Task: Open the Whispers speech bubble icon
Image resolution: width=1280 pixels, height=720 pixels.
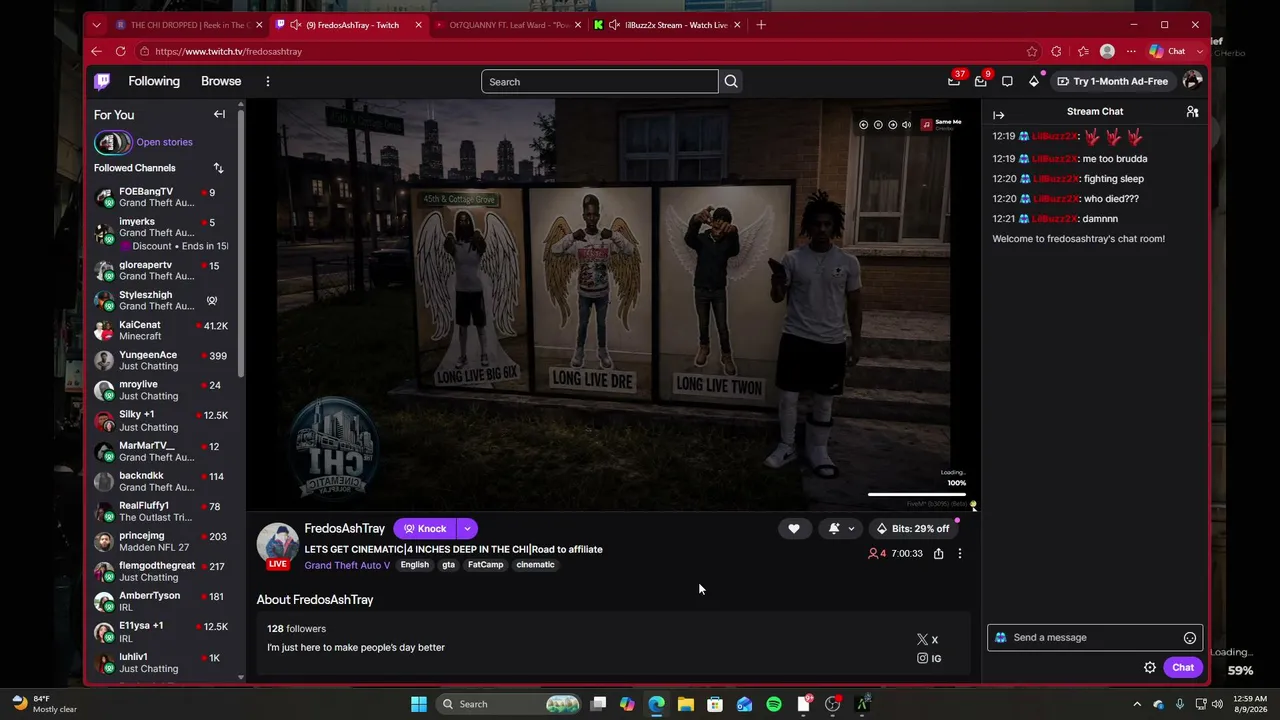Action: (x=1007, y=82)
